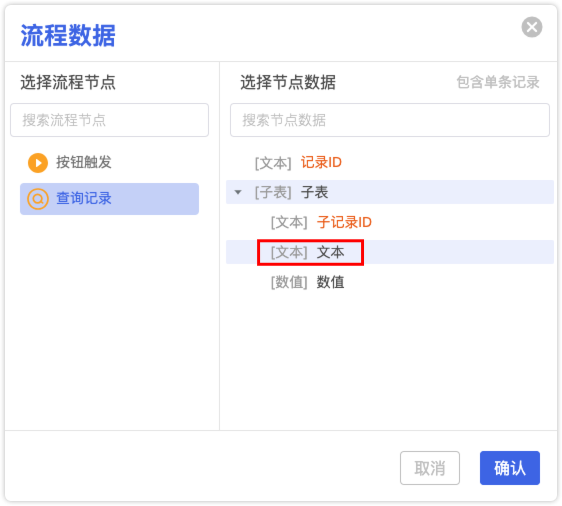Click the [数值] type tag
Screen dimensions: 562x506
(x=289, y=282)
